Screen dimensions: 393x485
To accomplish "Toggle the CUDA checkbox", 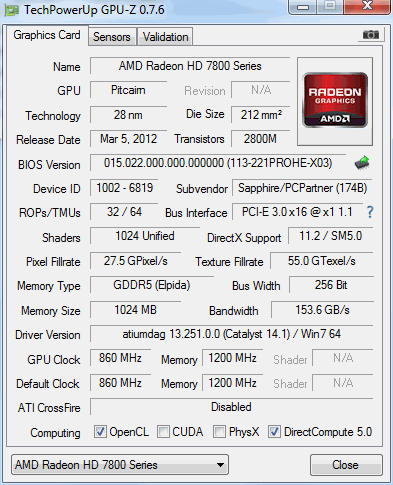I will click(x=163, y=432).
